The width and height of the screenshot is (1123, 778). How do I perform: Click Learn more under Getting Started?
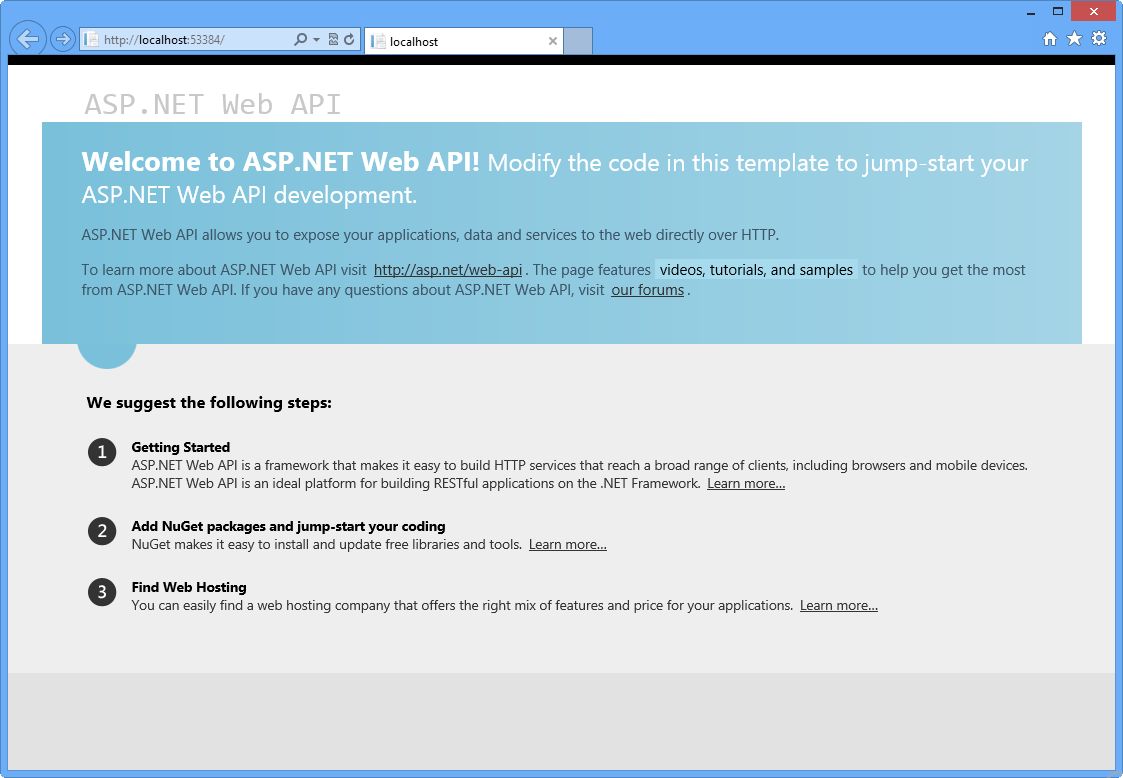[x=746, y=483]
